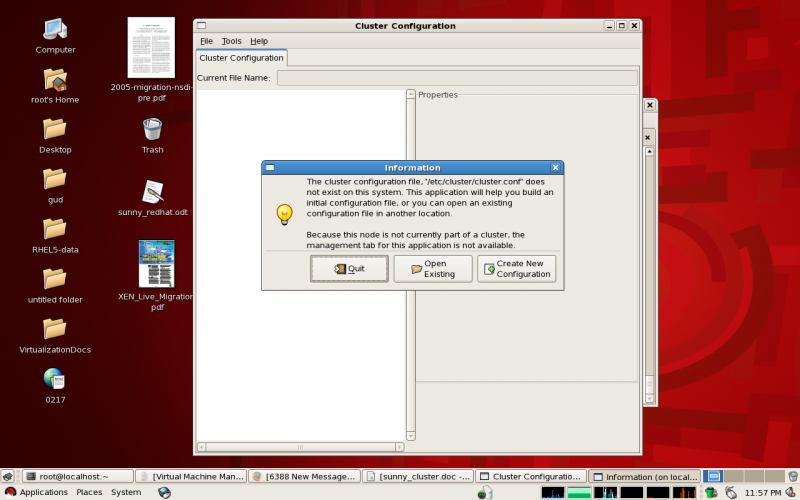Screen dimensions: 800x500
Task: Open the Applications menu in panel
Action: coord(37,492)
